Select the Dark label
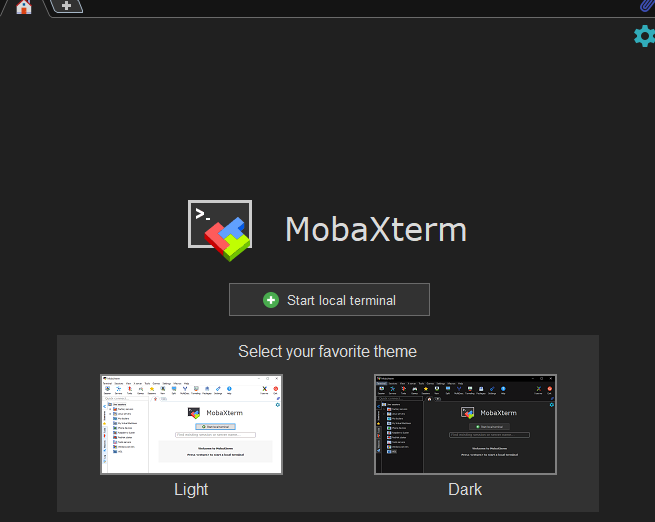This screenshot has width=655, height=522. click(x=465, y=489)
